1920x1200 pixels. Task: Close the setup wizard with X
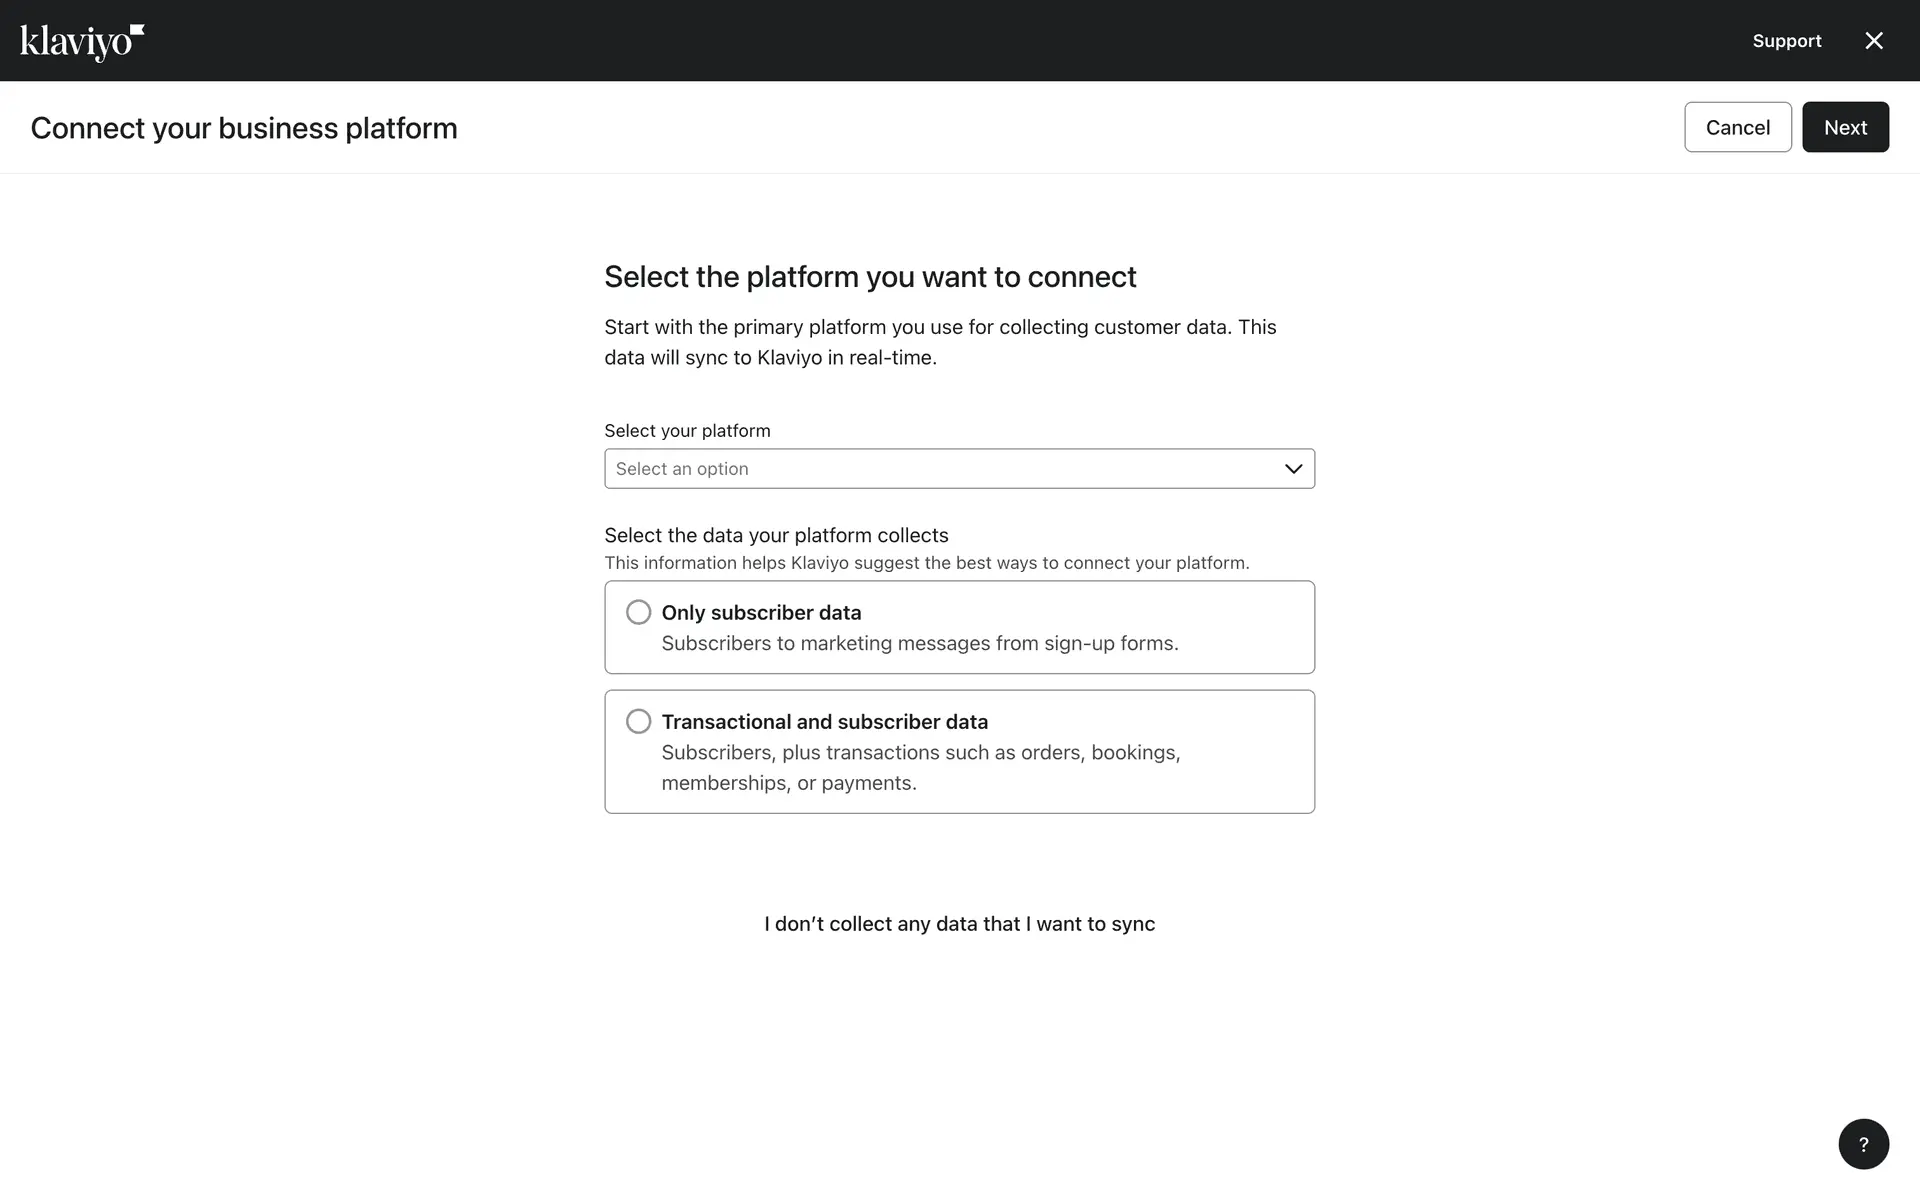[1874, 41]
